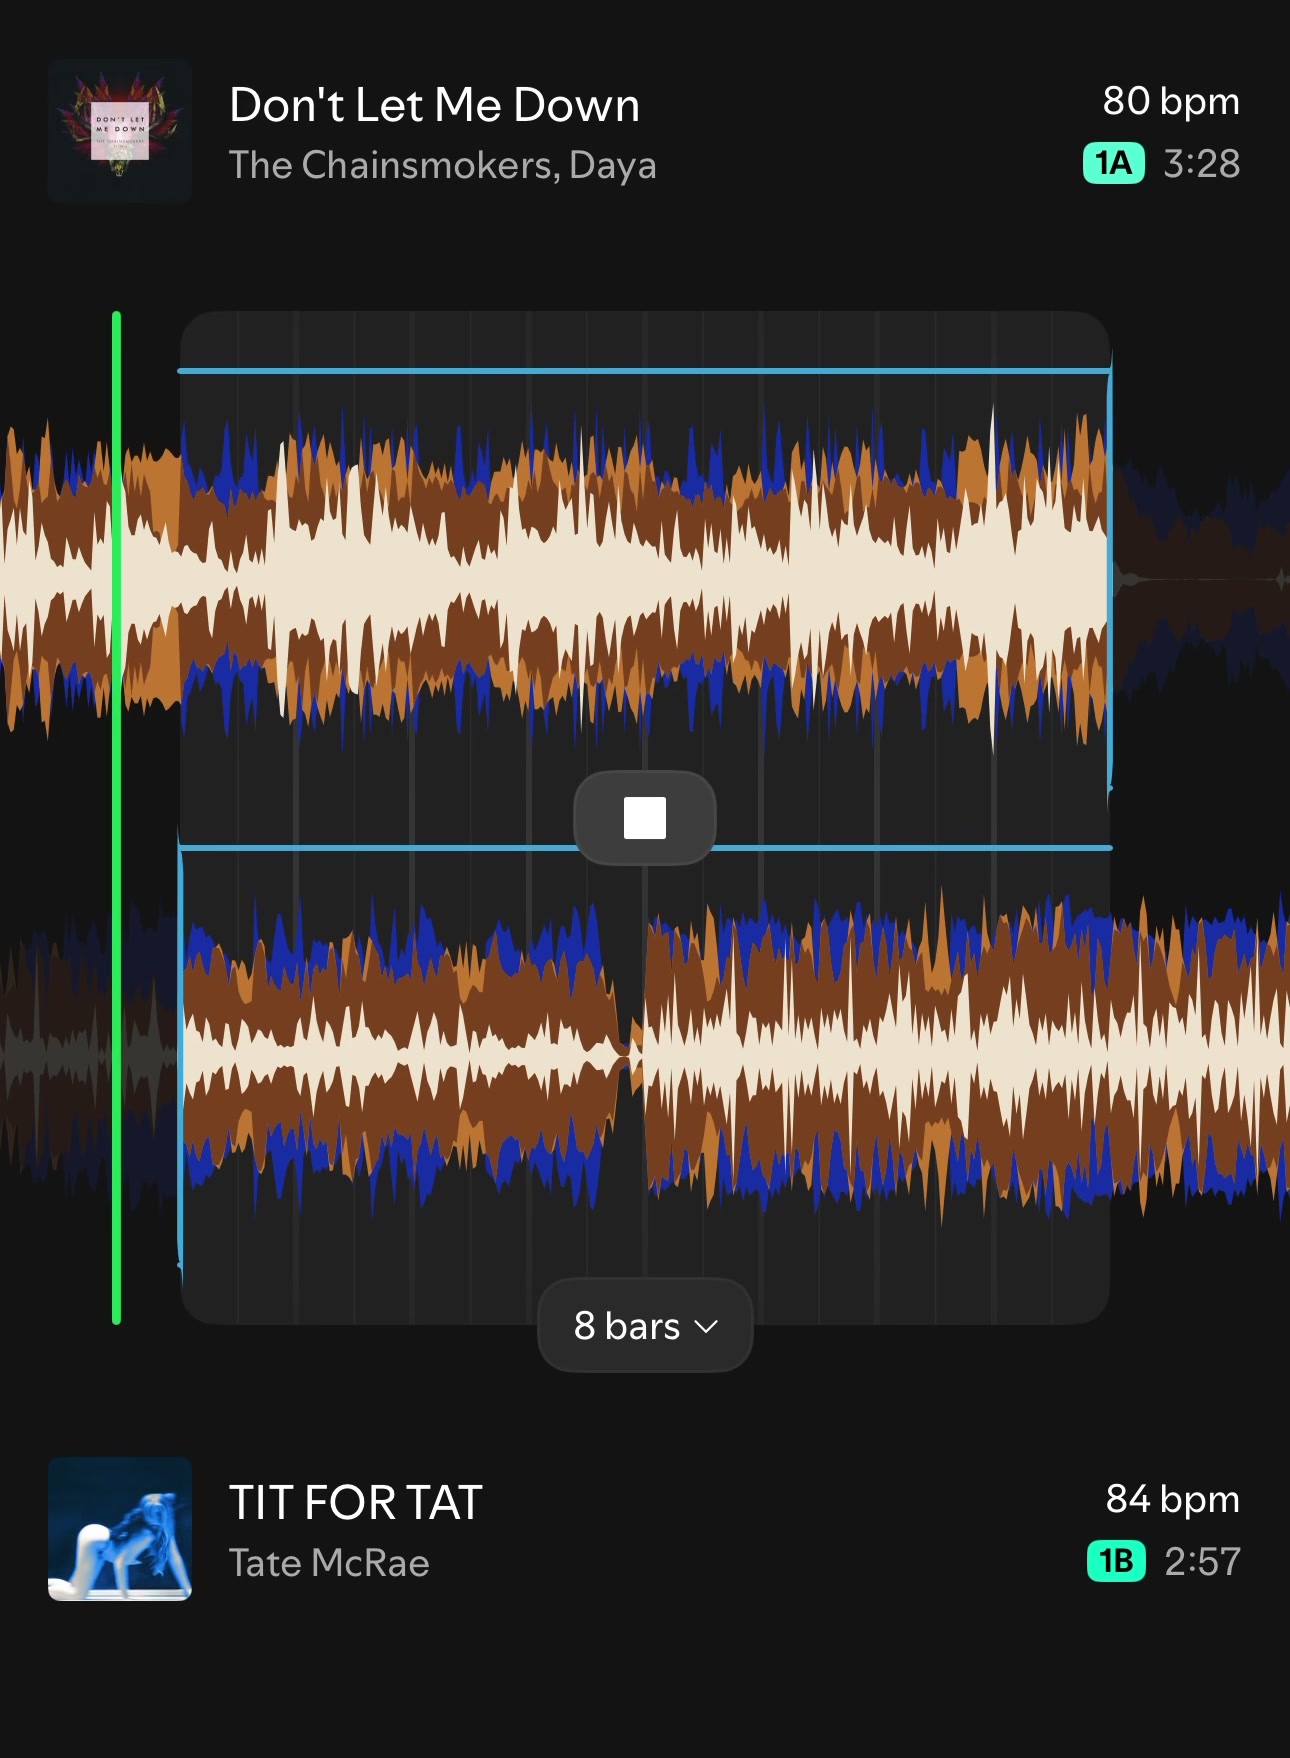
Task: Open the Don't Let Me Down album cover
Action: (120, 131)
